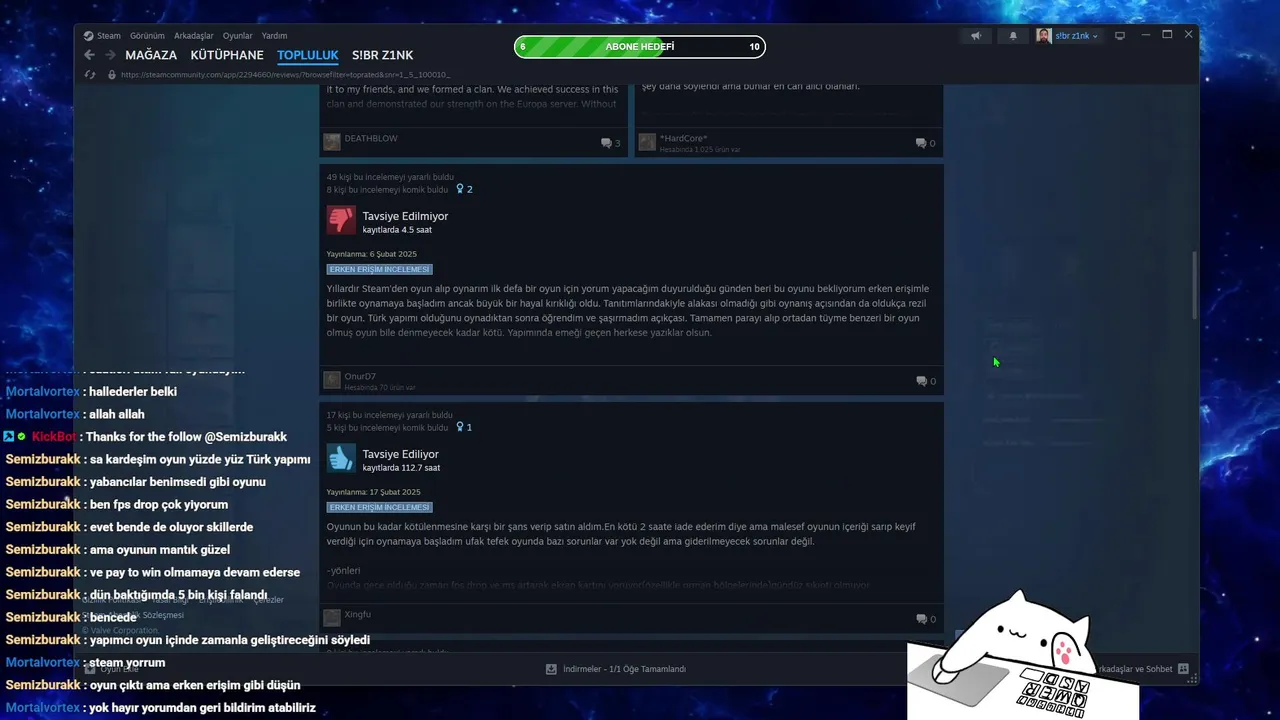
Task: Switch to the MAĞAZA tab
Action: click(x=151, y=55)
